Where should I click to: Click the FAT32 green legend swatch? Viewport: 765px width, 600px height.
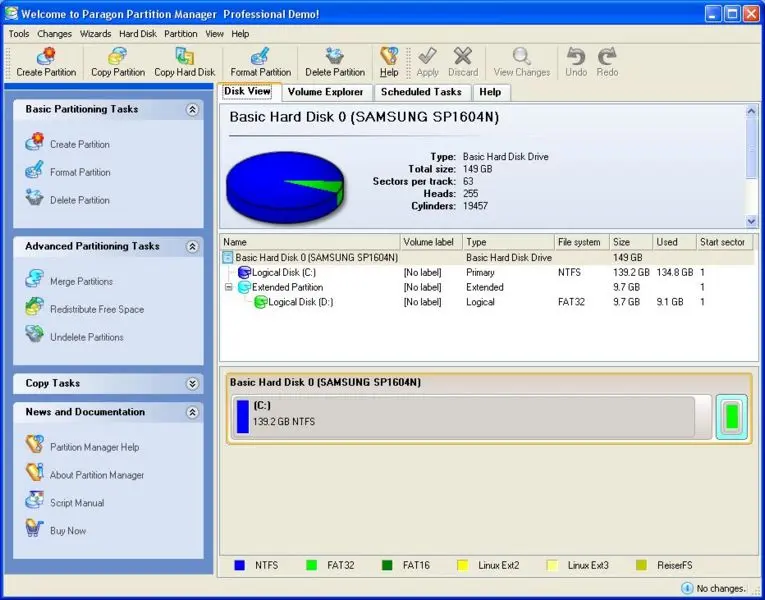click(x=311, y=565)
